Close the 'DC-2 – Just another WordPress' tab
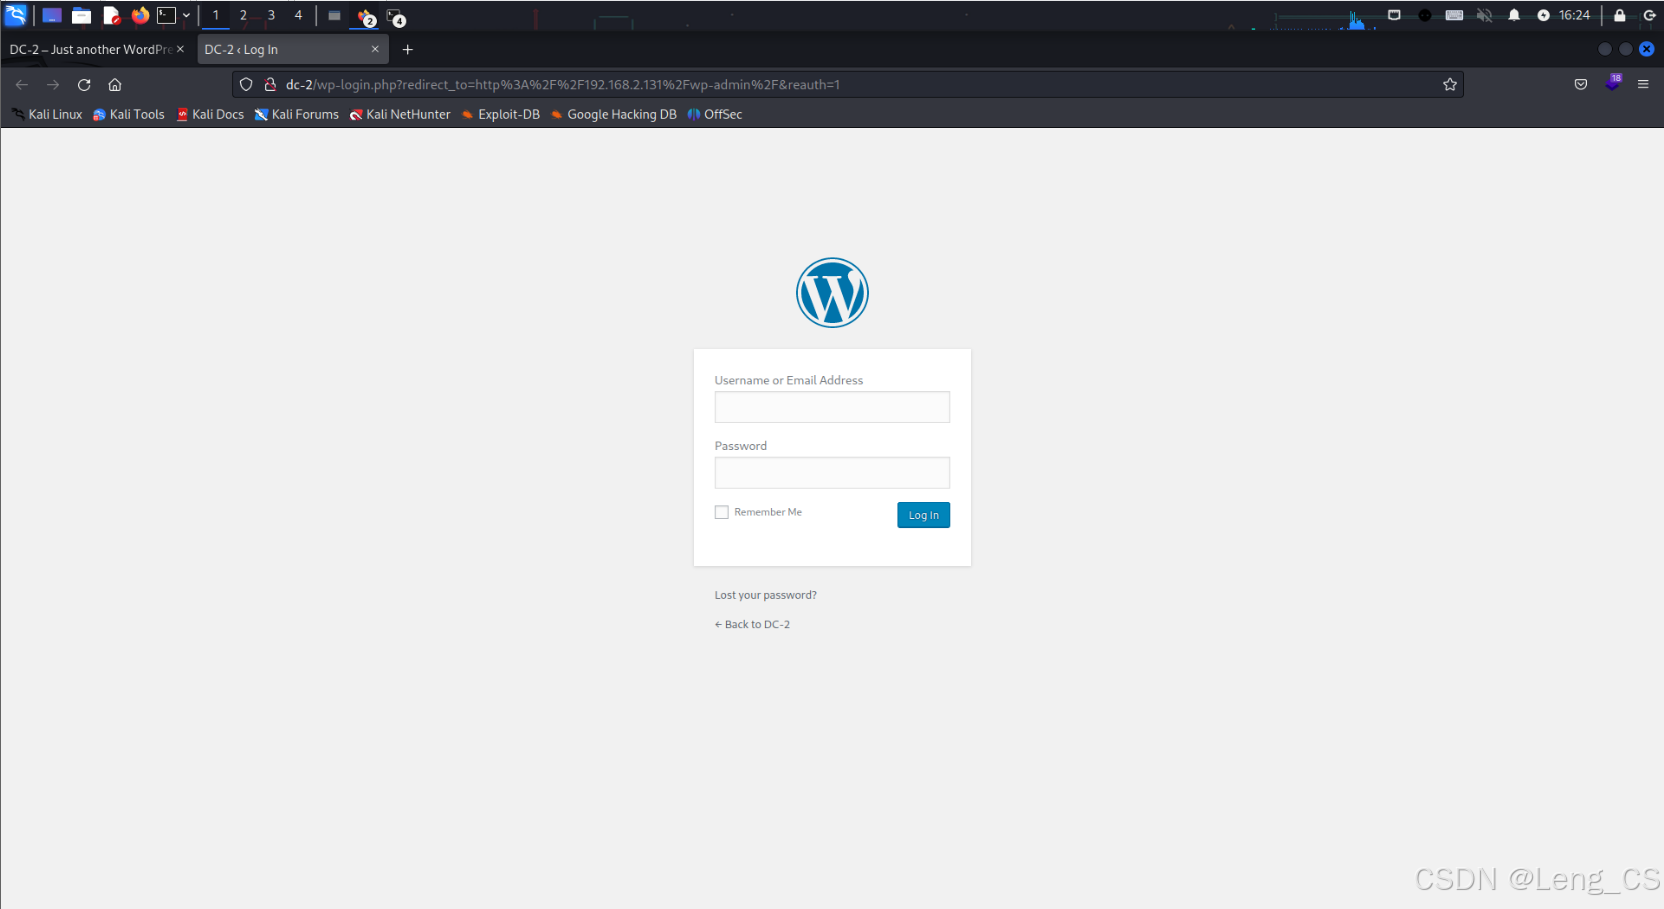 point(180,49)
